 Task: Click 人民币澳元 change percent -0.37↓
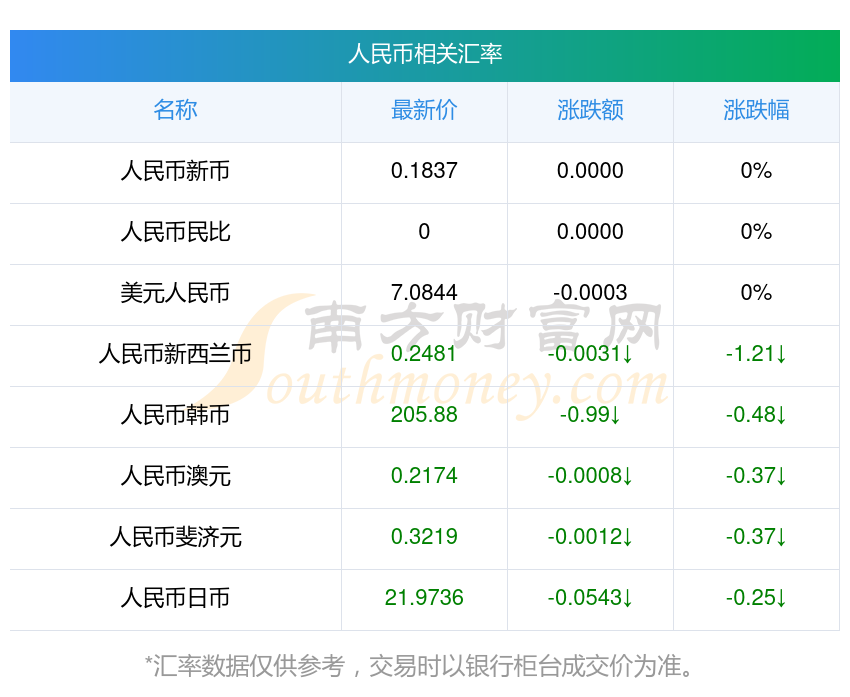[756, 476]
